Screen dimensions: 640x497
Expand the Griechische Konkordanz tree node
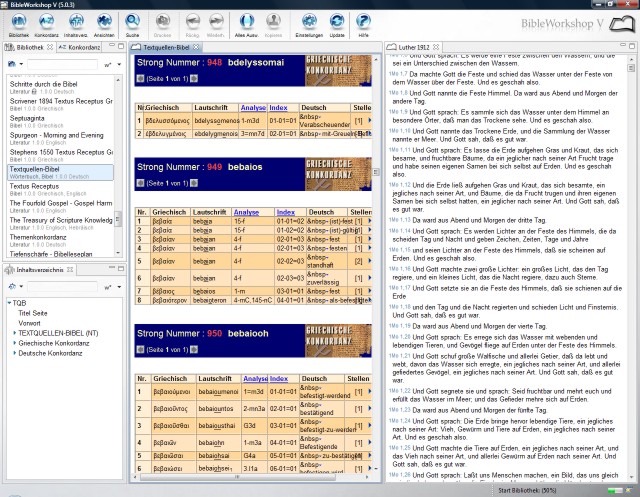(14, 342)
